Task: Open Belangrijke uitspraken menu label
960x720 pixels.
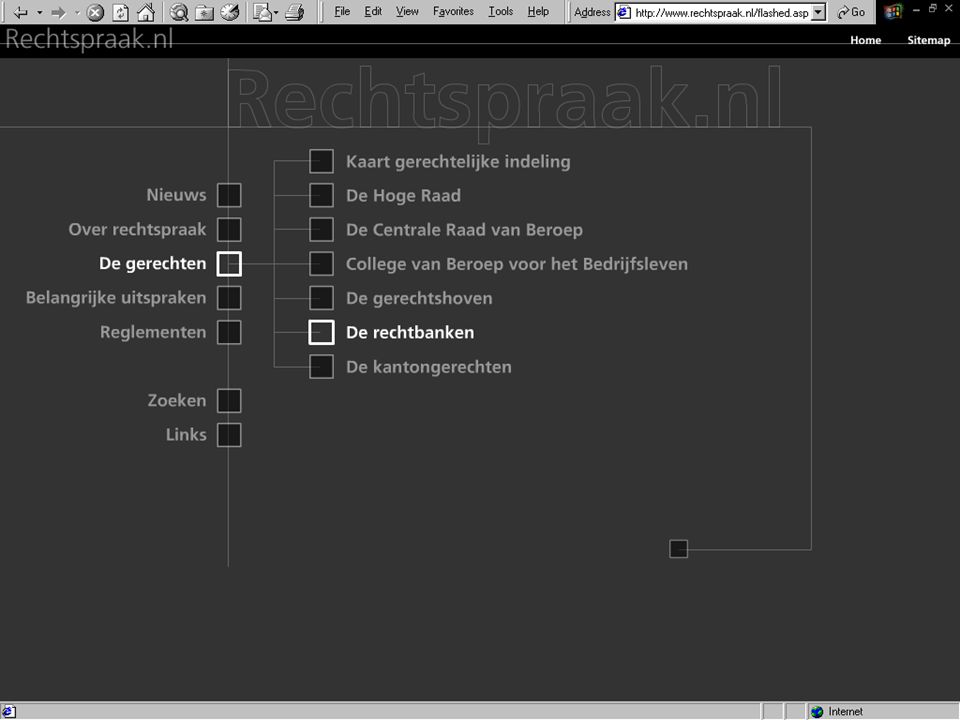Action: coord(116,298)
